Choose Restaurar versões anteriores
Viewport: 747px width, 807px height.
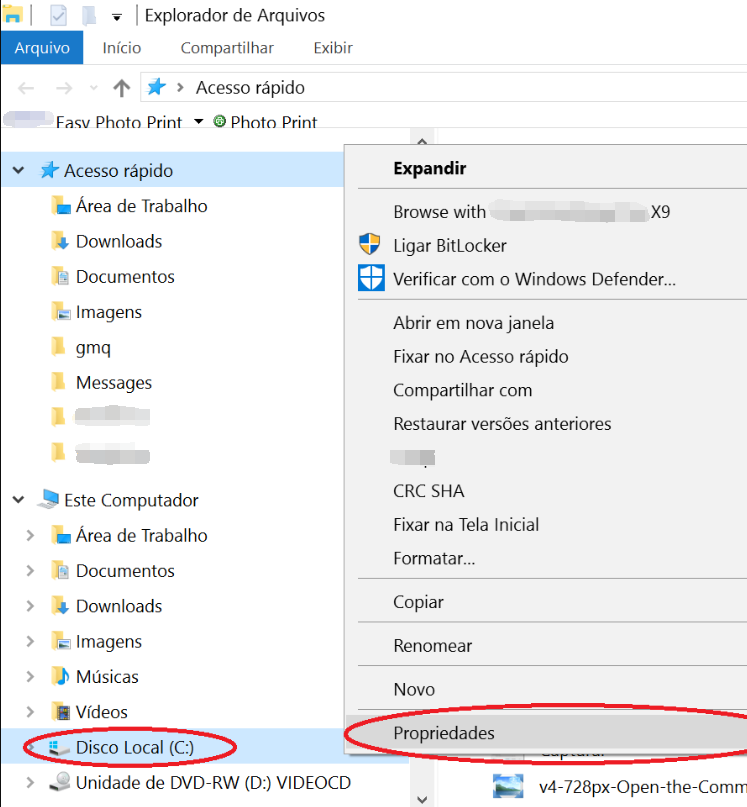[x=502, y=424]
